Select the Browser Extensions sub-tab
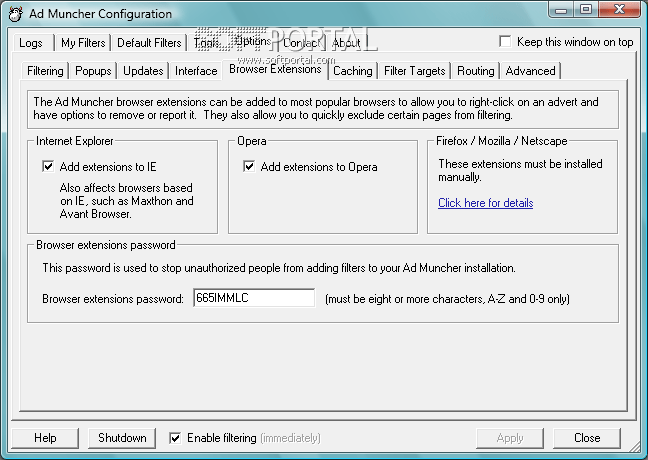This screenshot has height=460, width=648. pos(275,69)
